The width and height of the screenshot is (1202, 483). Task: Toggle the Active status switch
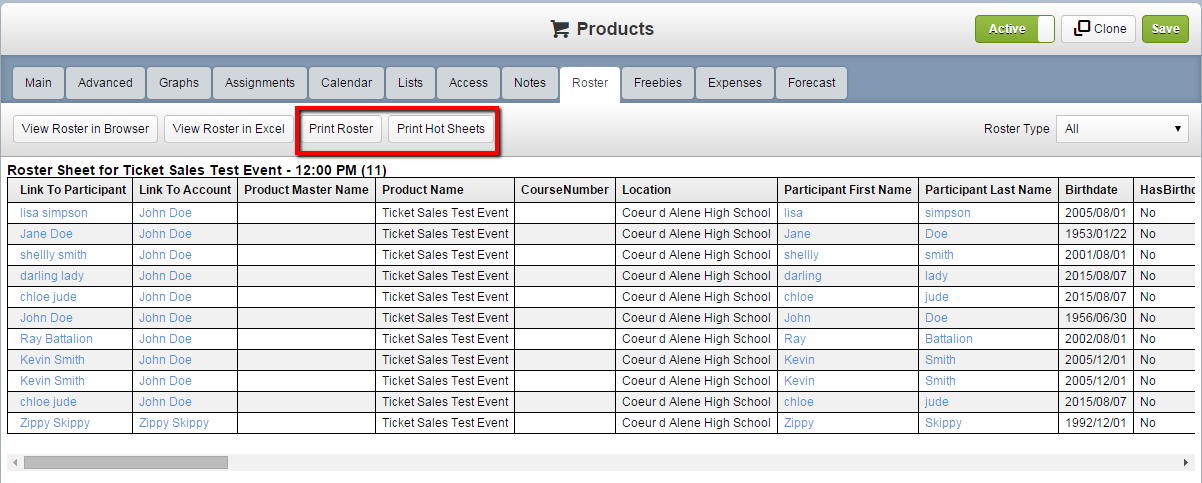click(x=1015, y=29)
